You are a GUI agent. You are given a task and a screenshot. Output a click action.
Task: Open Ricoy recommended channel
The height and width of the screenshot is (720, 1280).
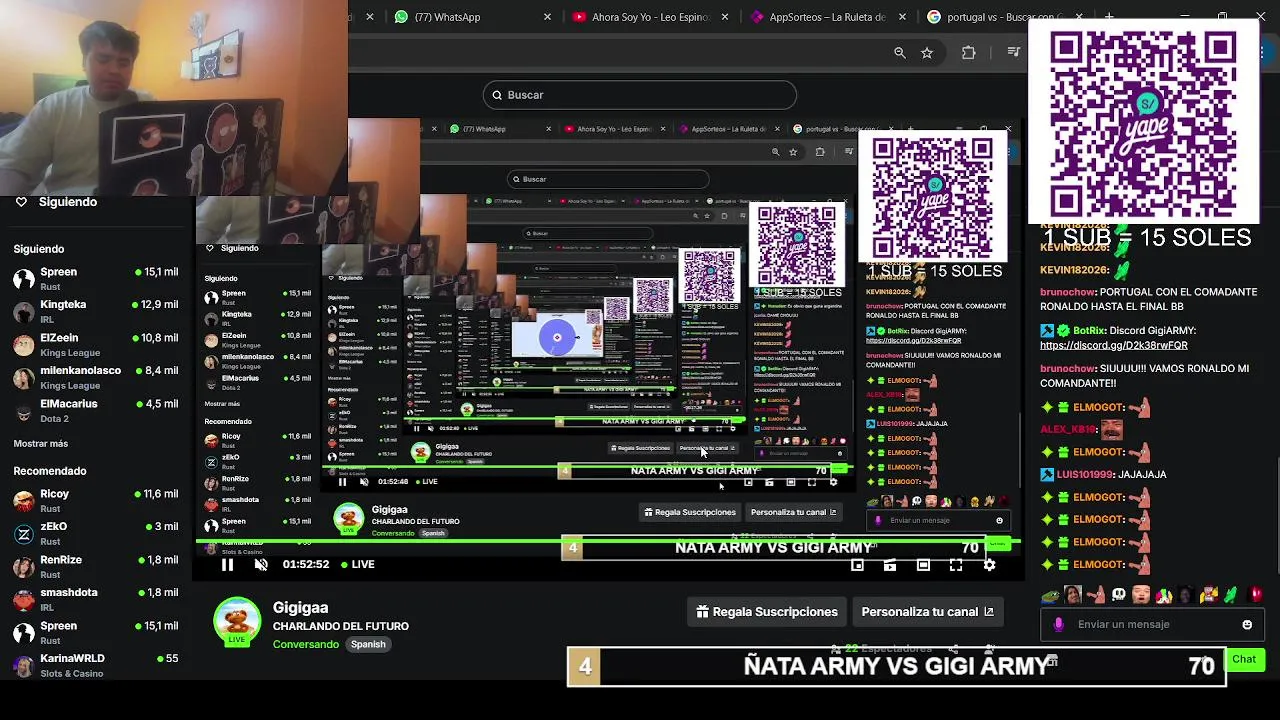tap(96, 500)
